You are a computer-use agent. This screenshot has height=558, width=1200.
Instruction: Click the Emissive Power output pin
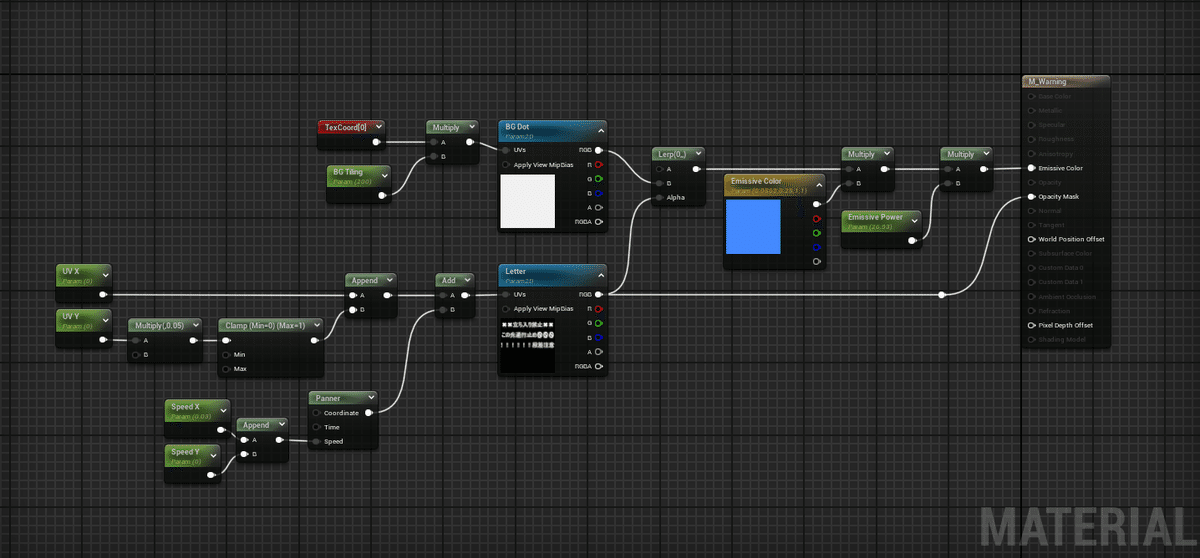(913, 241)
